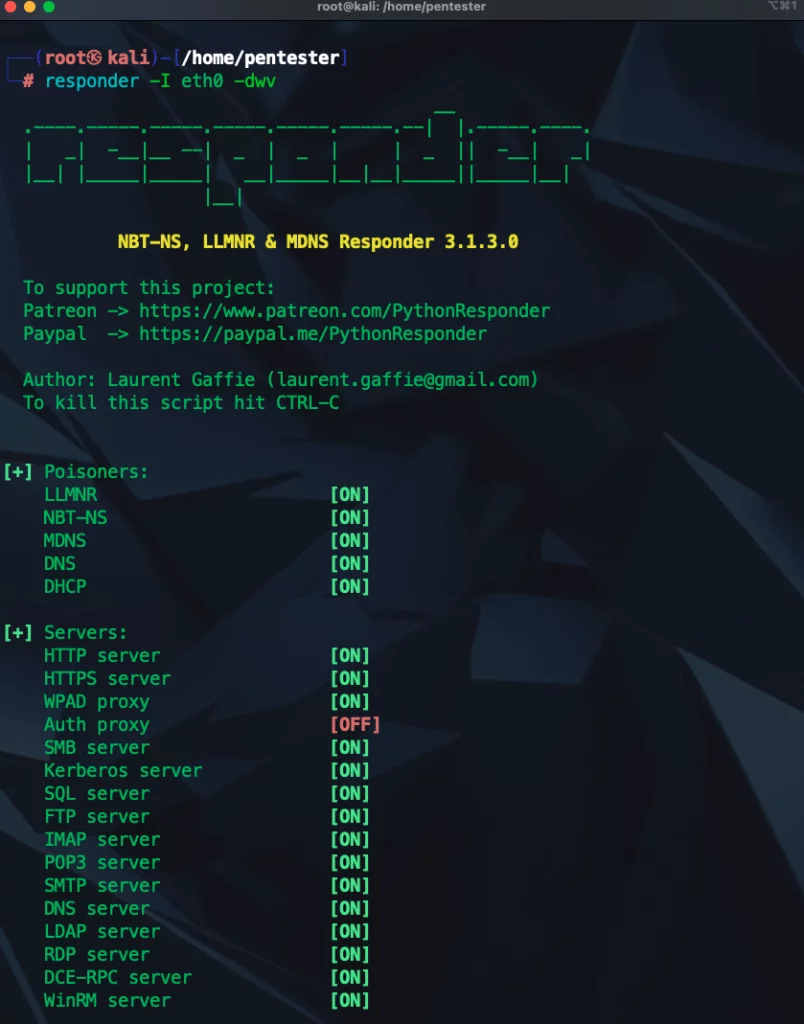The width and height of the screenshot is (804, 1024).
Task: Click the Kerberos server entry text
Action: (123, 771)
